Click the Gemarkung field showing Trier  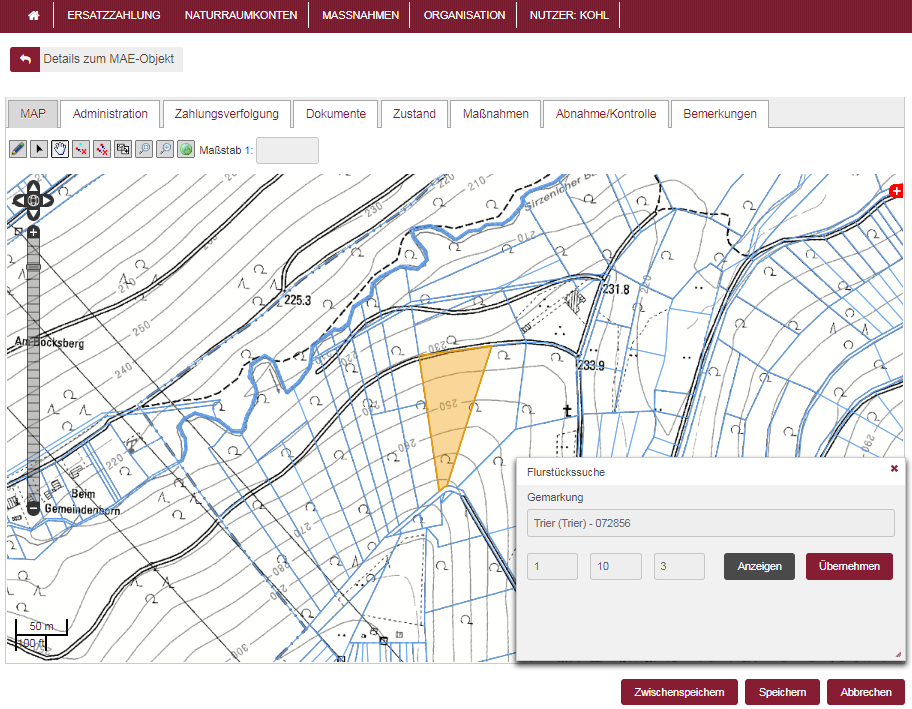(710, 523)
